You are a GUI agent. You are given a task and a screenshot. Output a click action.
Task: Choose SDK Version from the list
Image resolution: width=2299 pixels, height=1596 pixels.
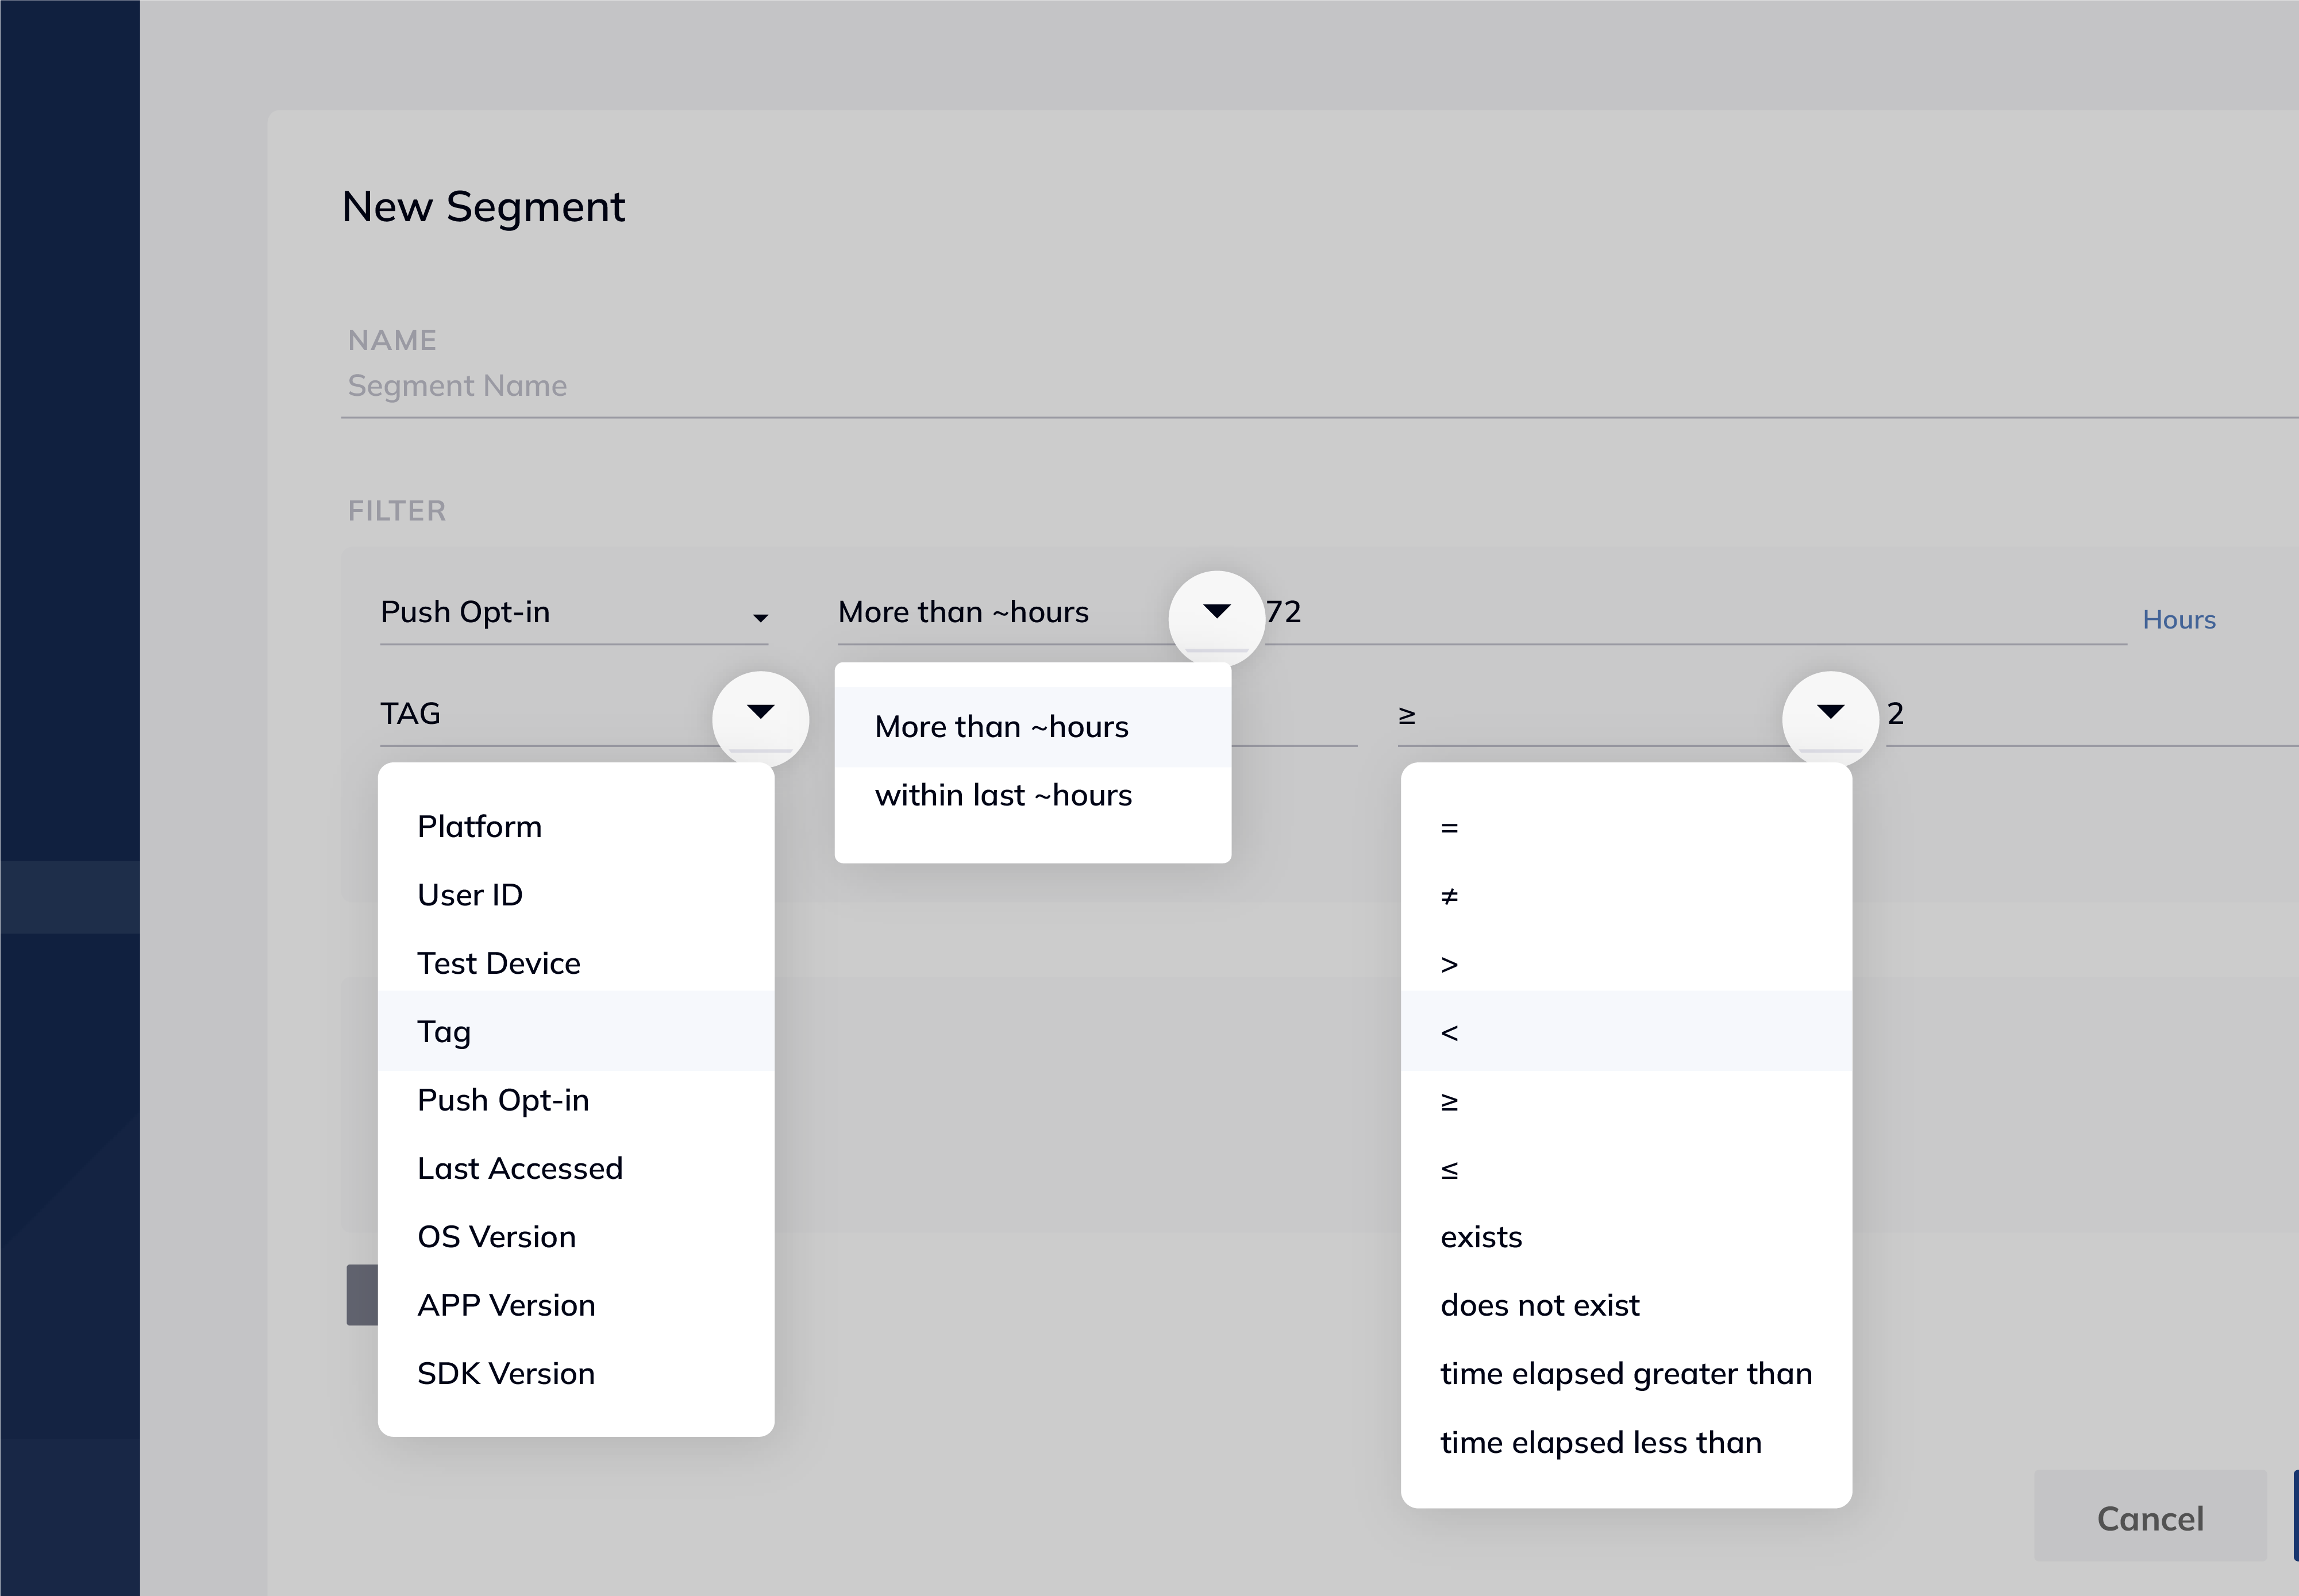click(x=506, y=1373)
